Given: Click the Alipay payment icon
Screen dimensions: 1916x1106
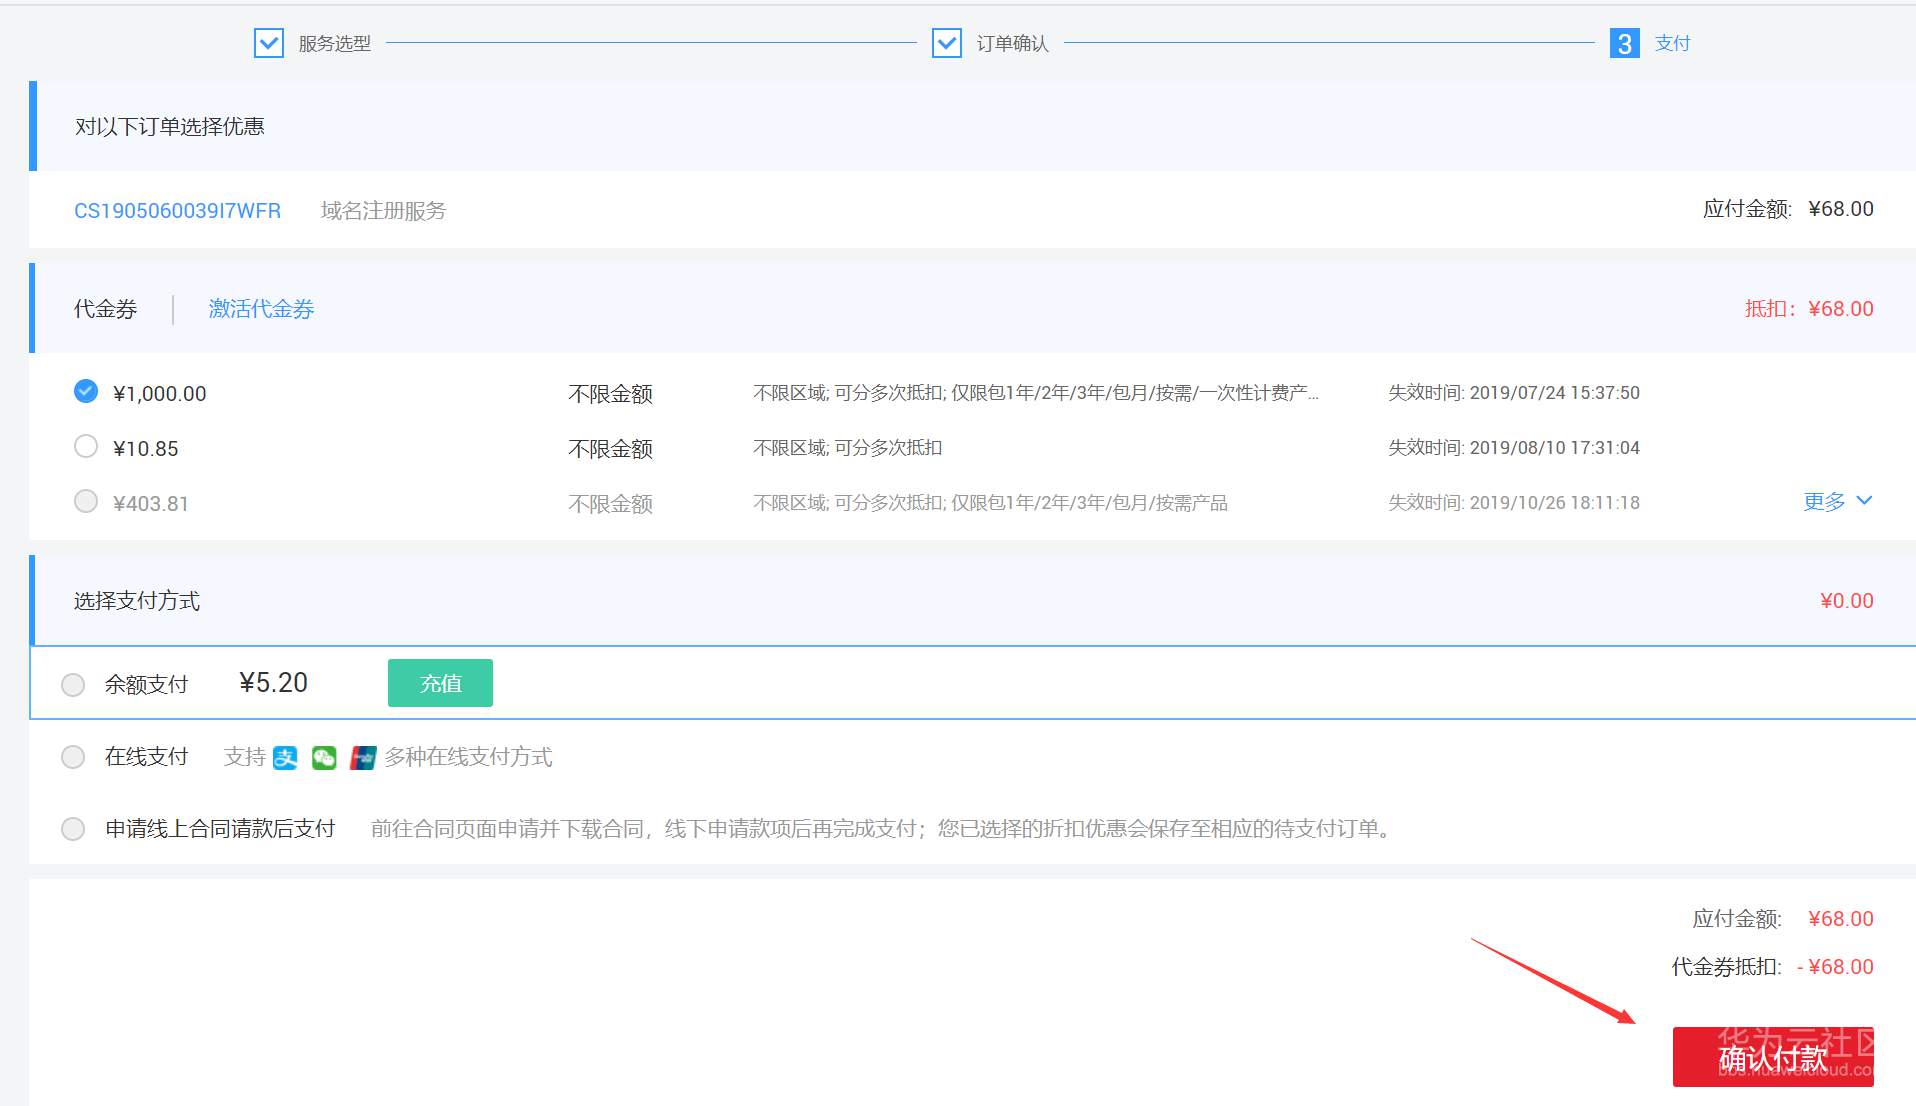Looking at the screenshot, I should click(x=285, y=758).
